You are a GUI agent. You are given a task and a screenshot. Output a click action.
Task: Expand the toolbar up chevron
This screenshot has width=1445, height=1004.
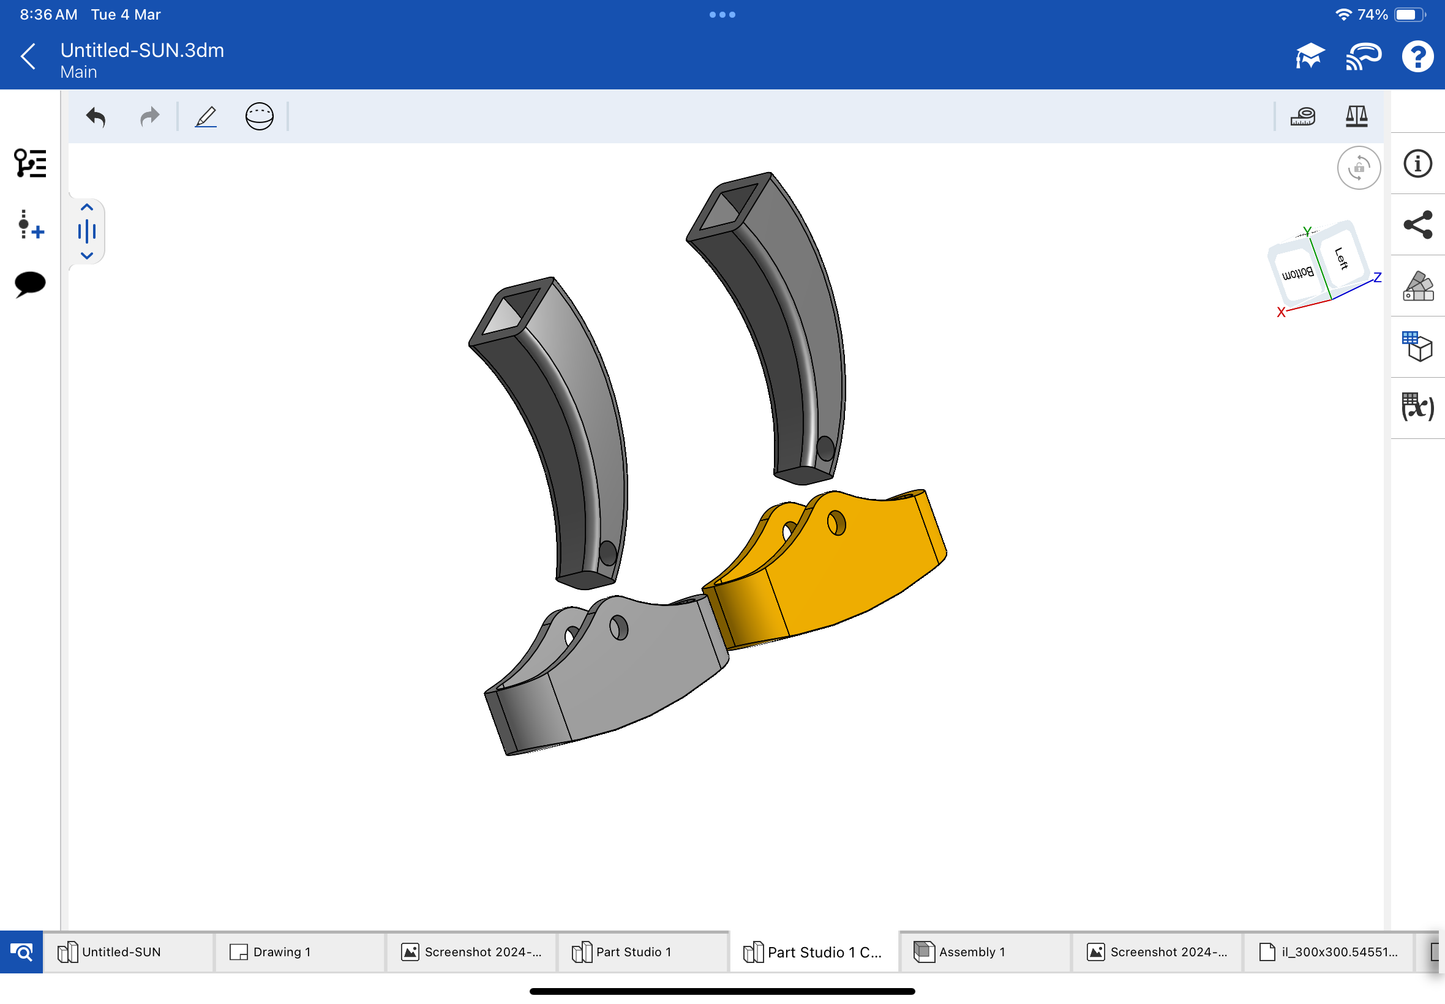87,208
